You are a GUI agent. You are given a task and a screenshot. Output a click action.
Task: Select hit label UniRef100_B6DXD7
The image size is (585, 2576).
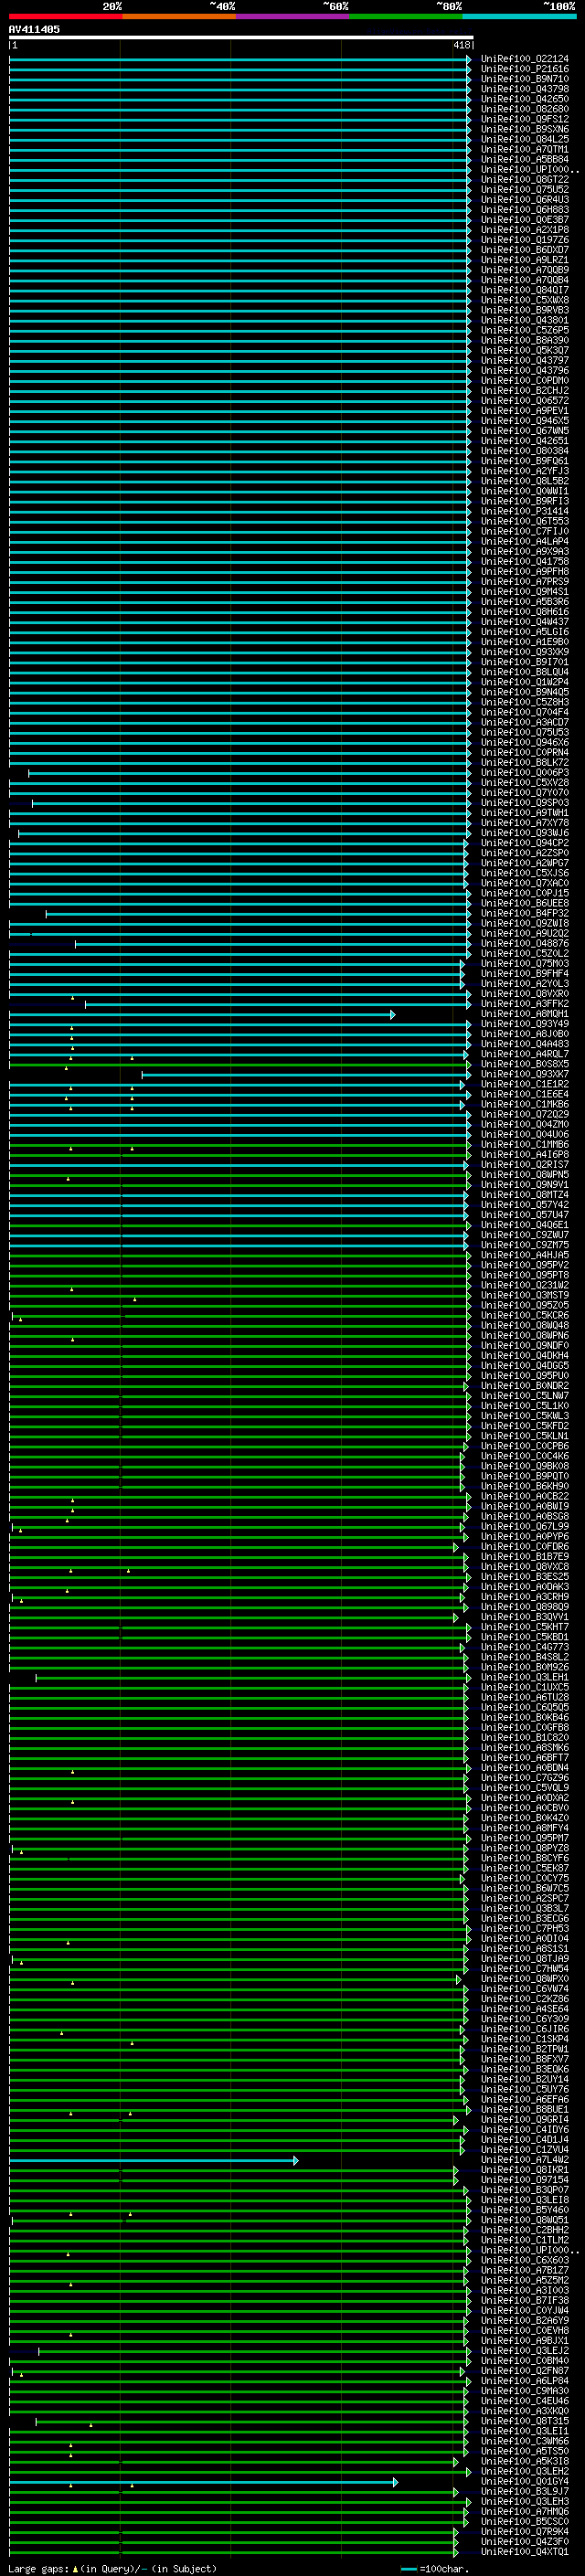[525, 250]
